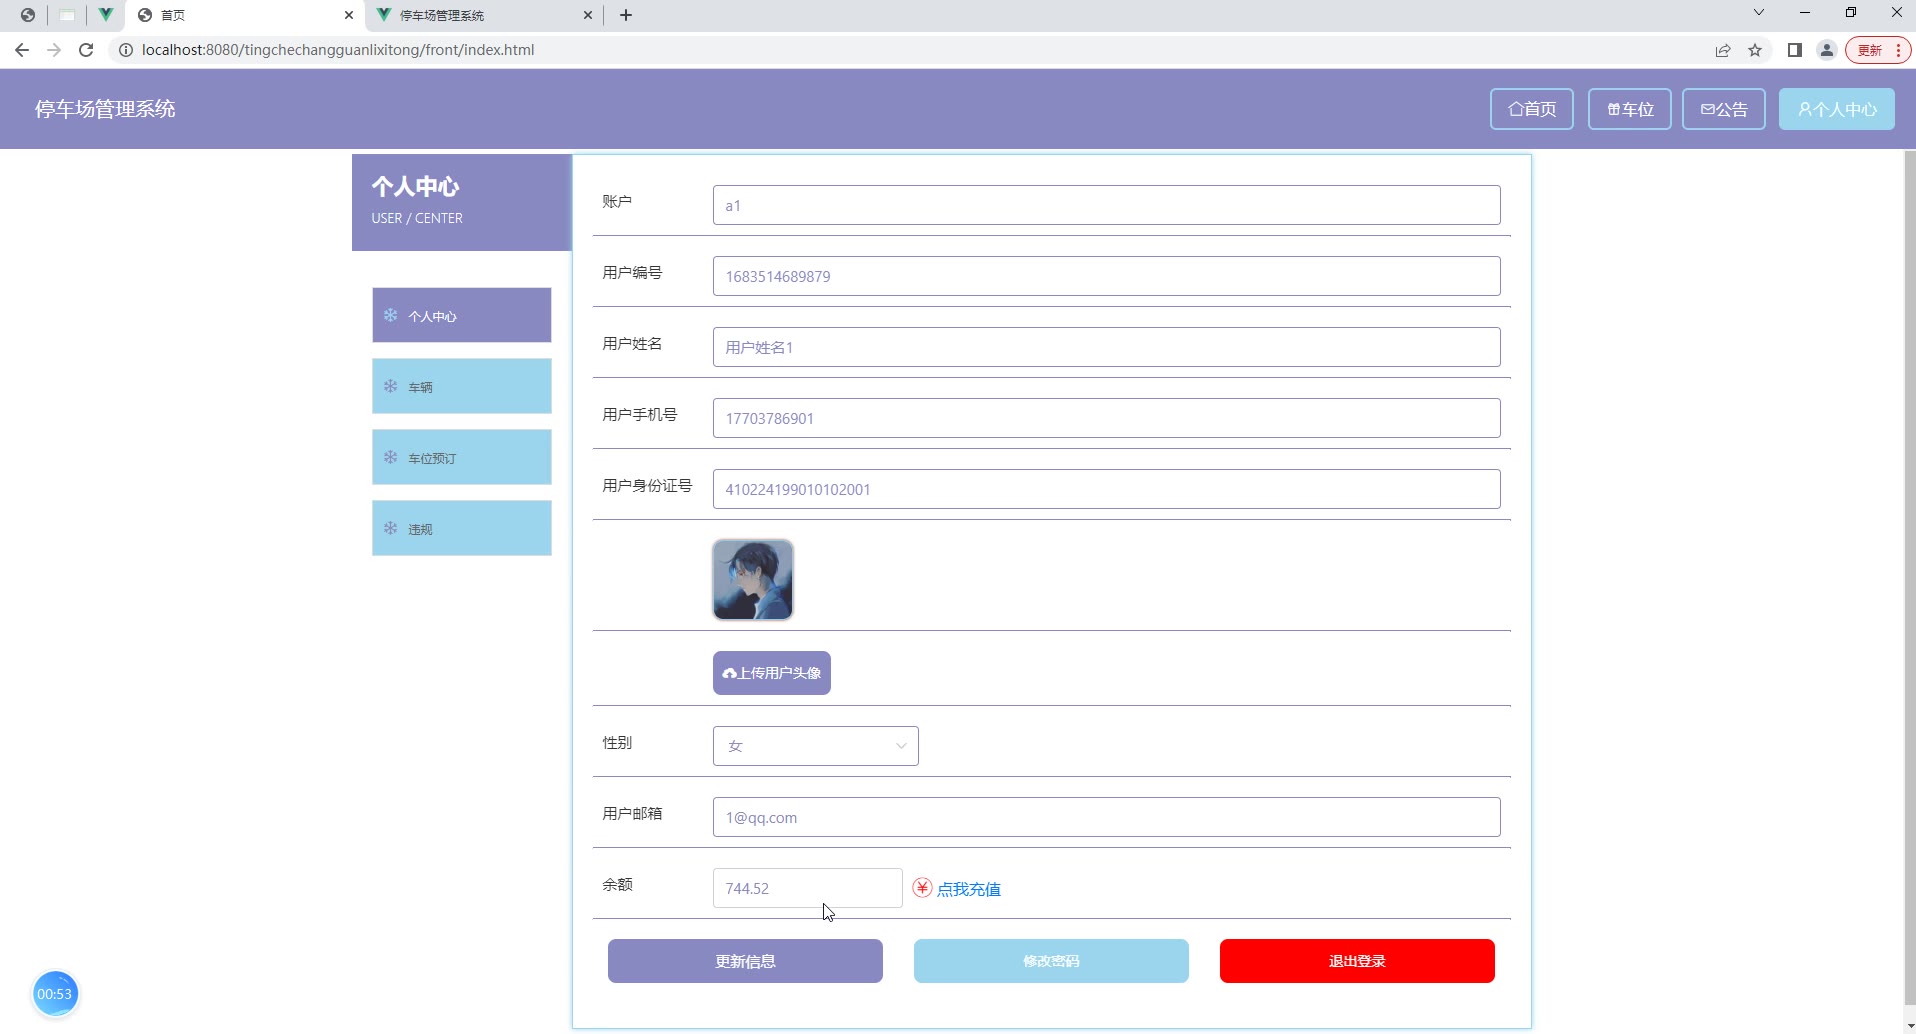1916x1034 pixels.
Task: Click the user avatar thumbnail image
Action: pyautogui.click(x=753, y=580)
